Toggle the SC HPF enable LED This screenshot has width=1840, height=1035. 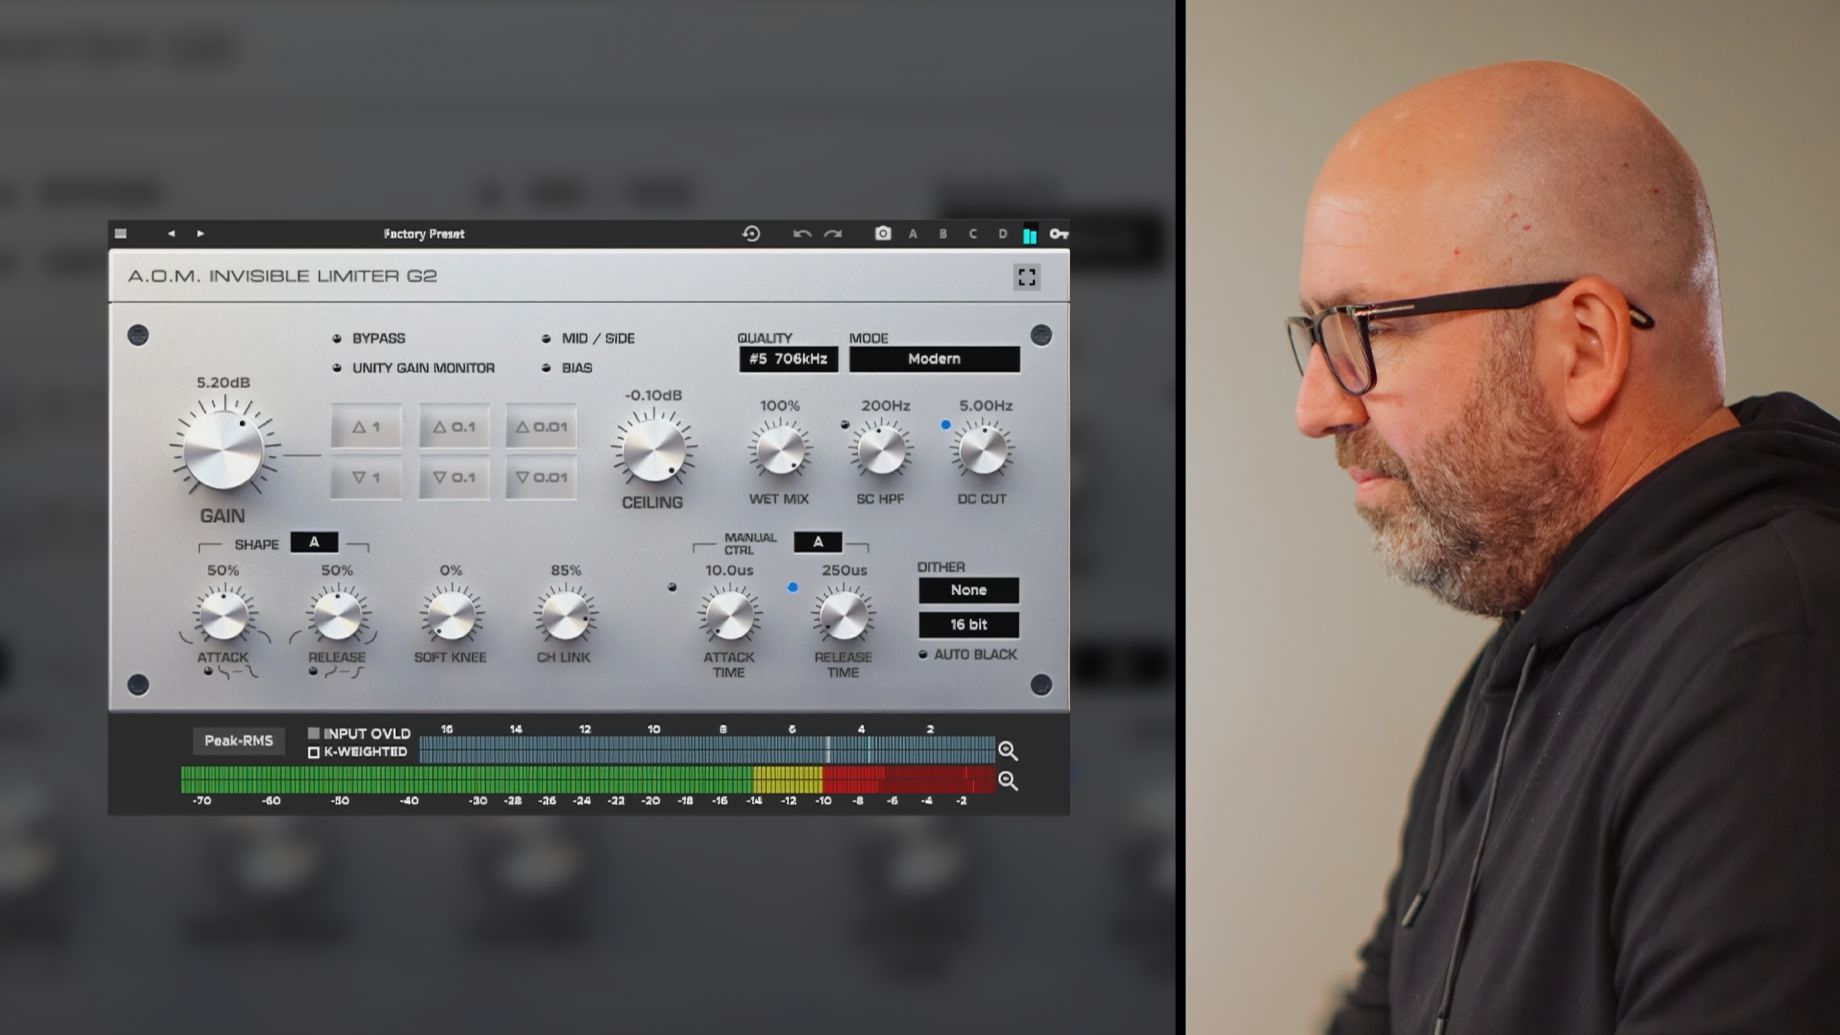pos(845,425)
